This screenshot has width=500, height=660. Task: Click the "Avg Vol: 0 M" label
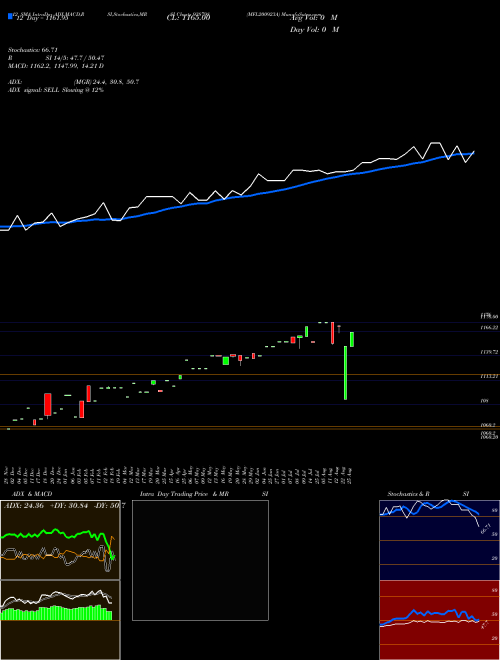314,18
